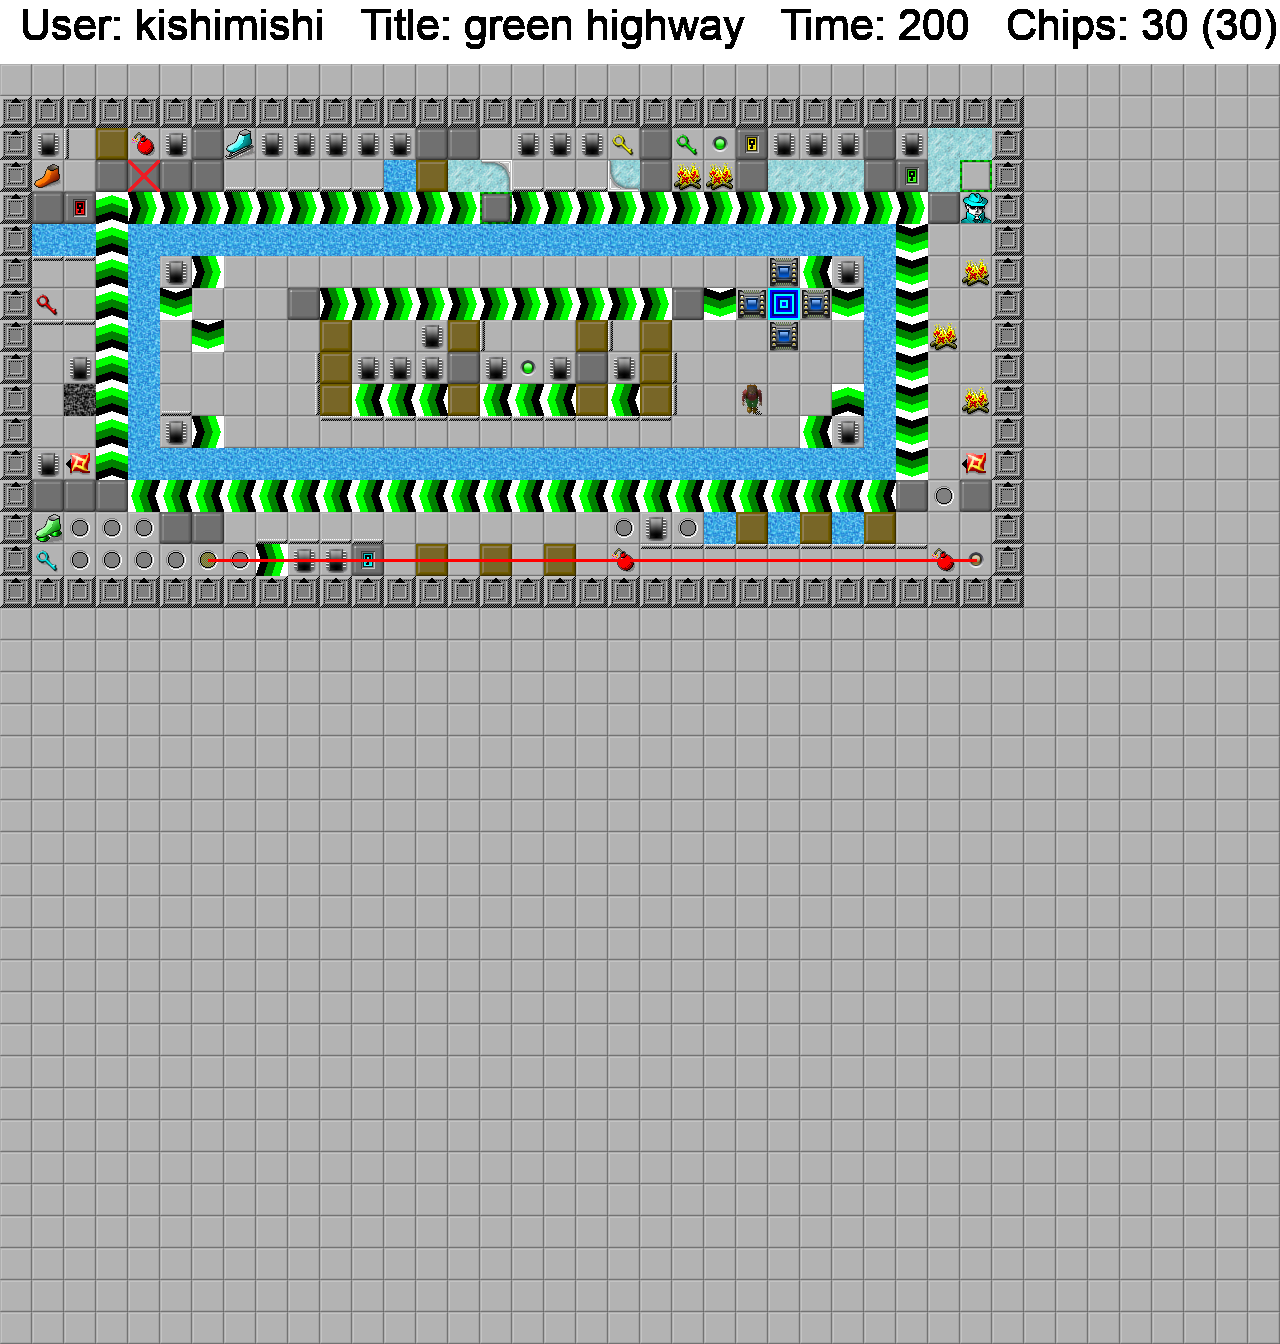
Task: Click the "Chips: 30 (30)" counter
Action: coord(1140,26)
